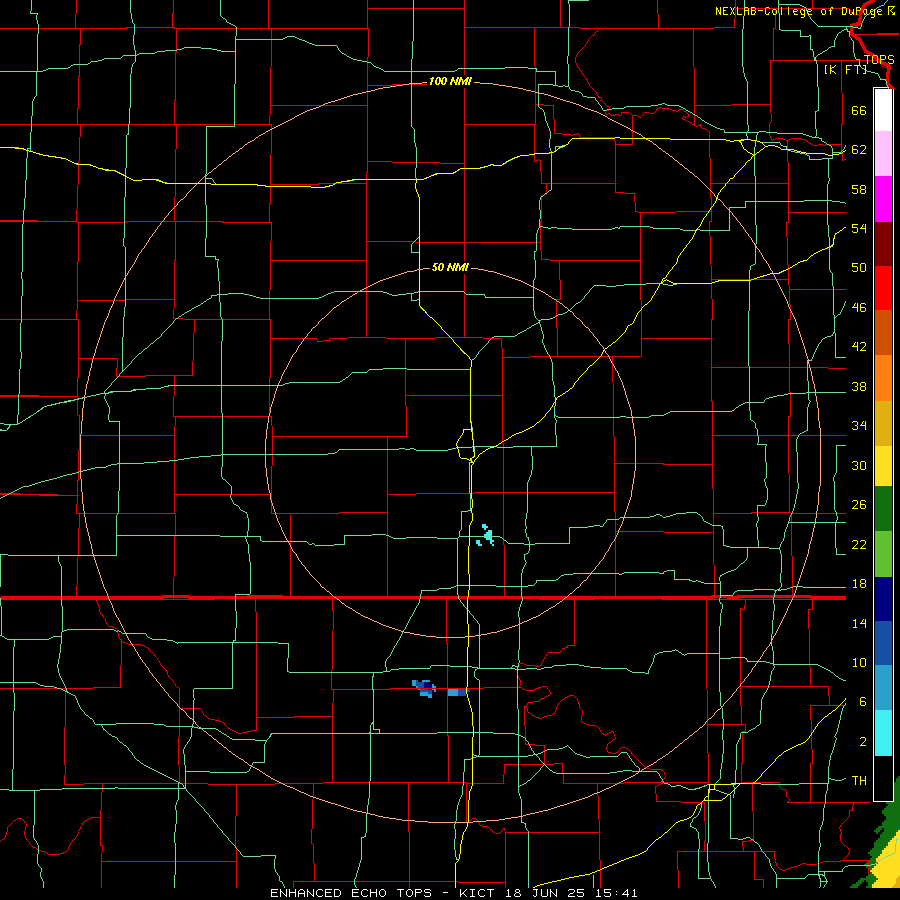Click the blue 10-14 kft legend swatch

(x=883, y=643)
